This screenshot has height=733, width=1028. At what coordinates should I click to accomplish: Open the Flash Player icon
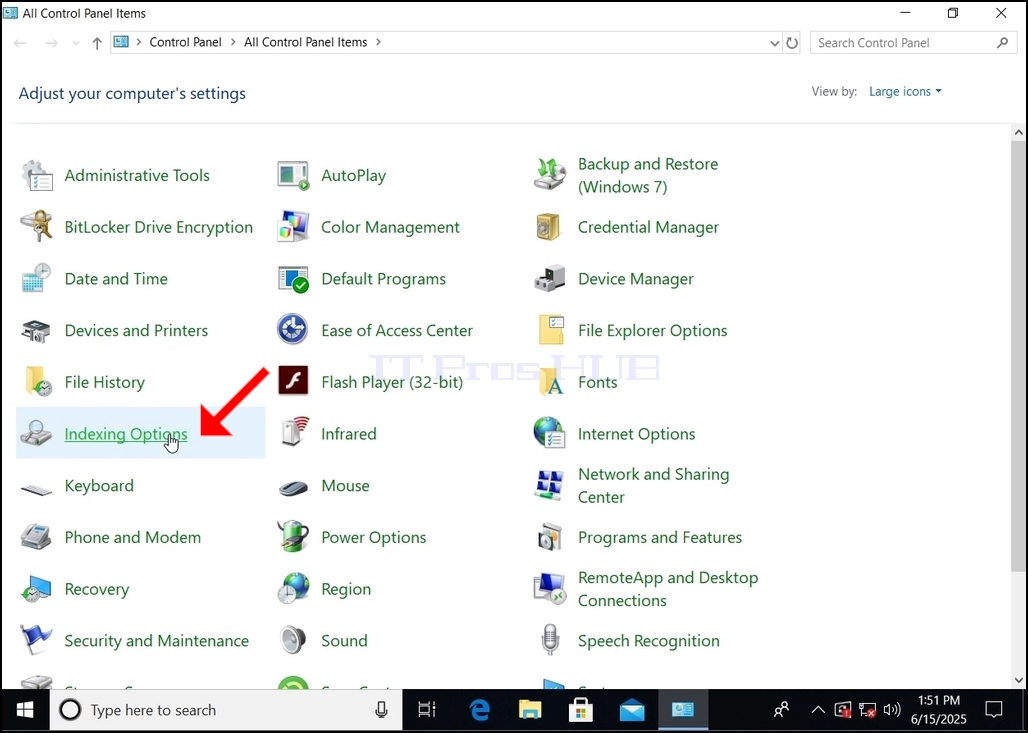[x=293, y=381]
